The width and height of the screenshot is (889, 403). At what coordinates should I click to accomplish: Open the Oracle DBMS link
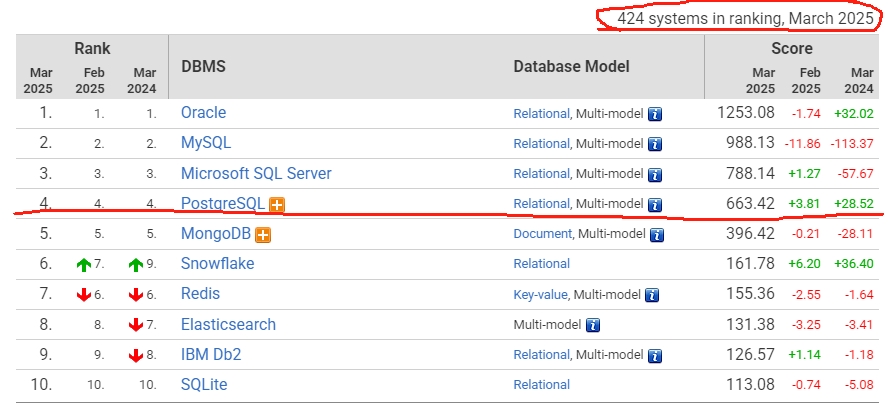tap(204, 112)
